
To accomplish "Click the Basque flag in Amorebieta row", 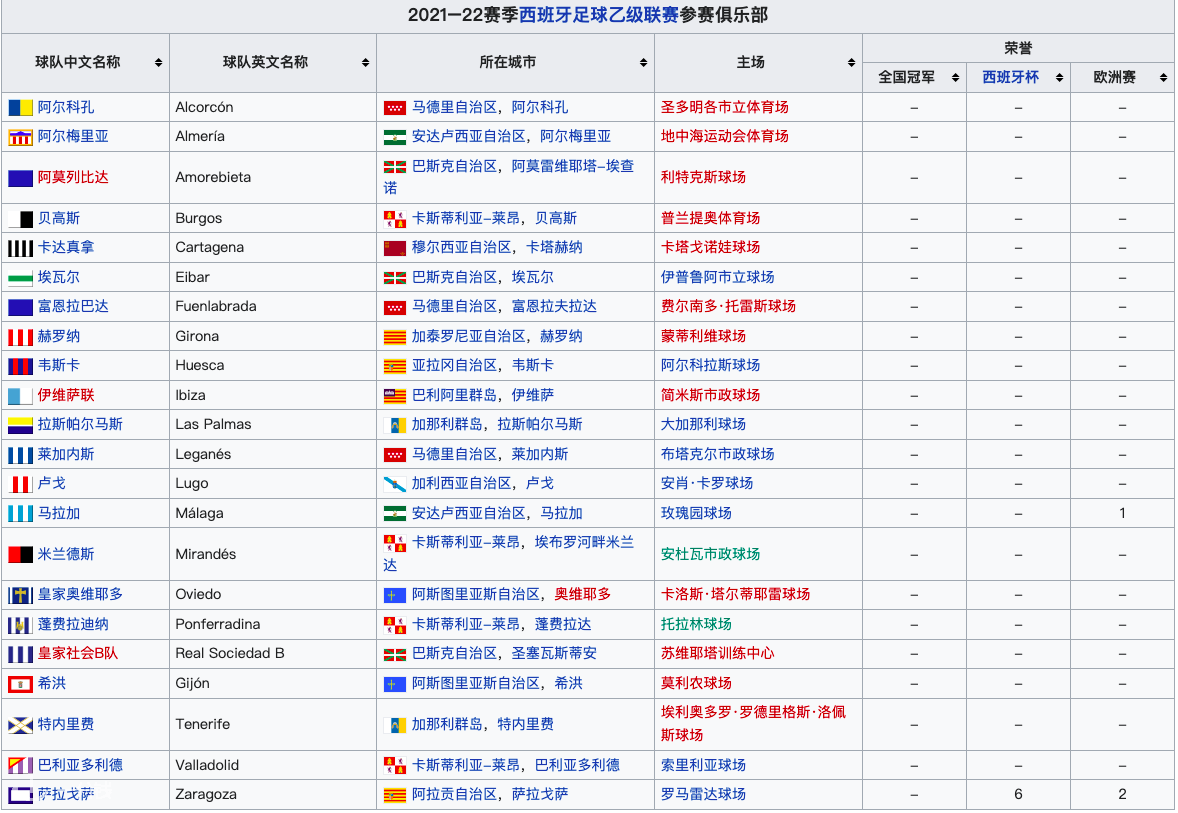I will 395,167.
